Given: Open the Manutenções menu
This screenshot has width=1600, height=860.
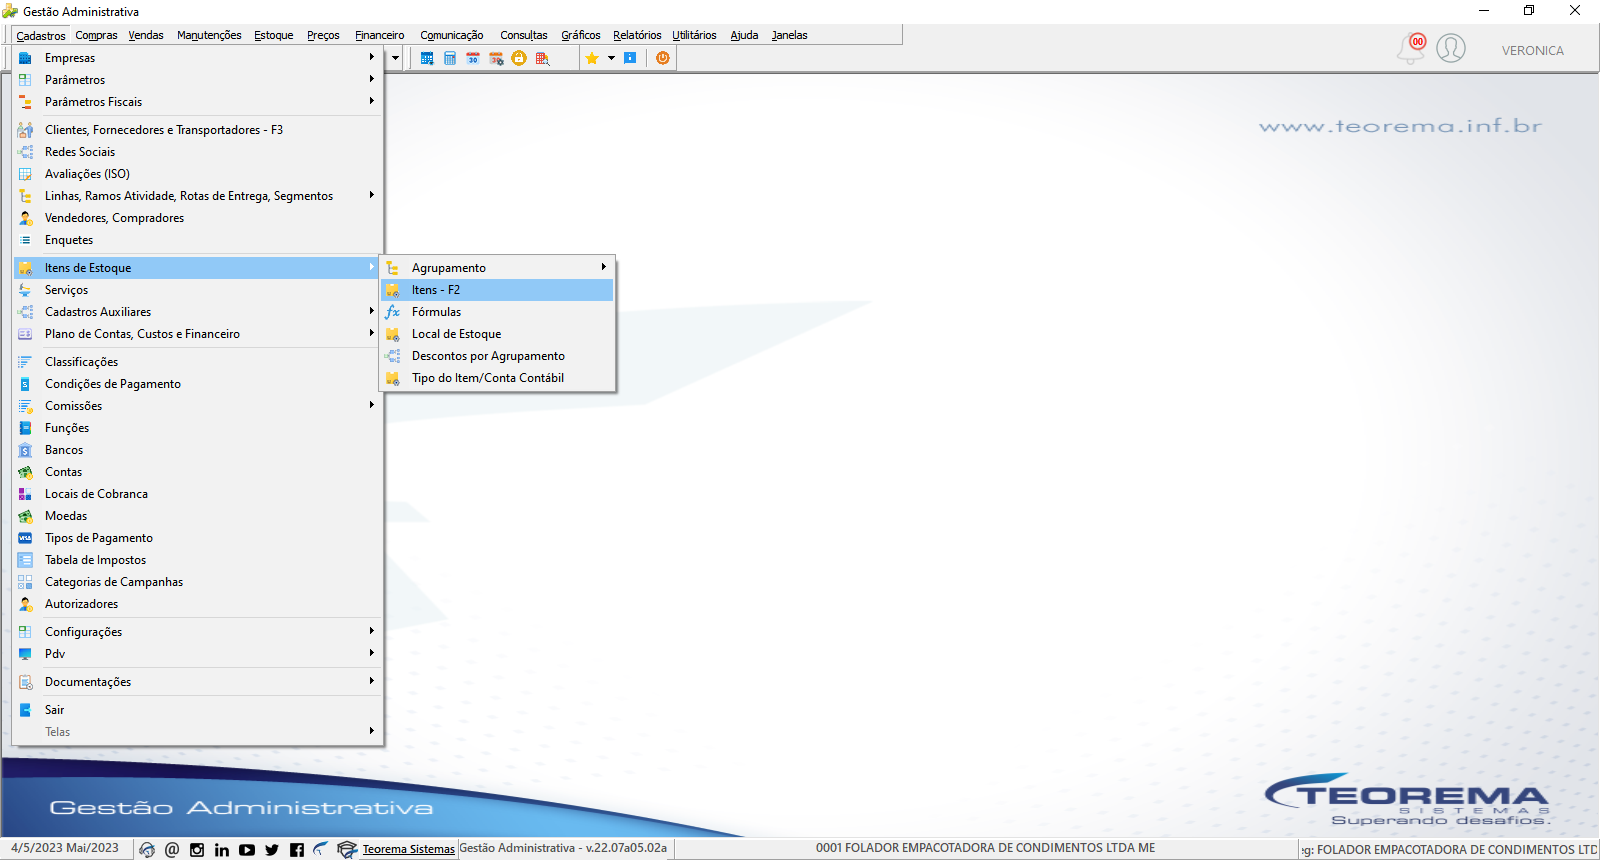Looking at the screenshot, I should (x=209, y=35).
